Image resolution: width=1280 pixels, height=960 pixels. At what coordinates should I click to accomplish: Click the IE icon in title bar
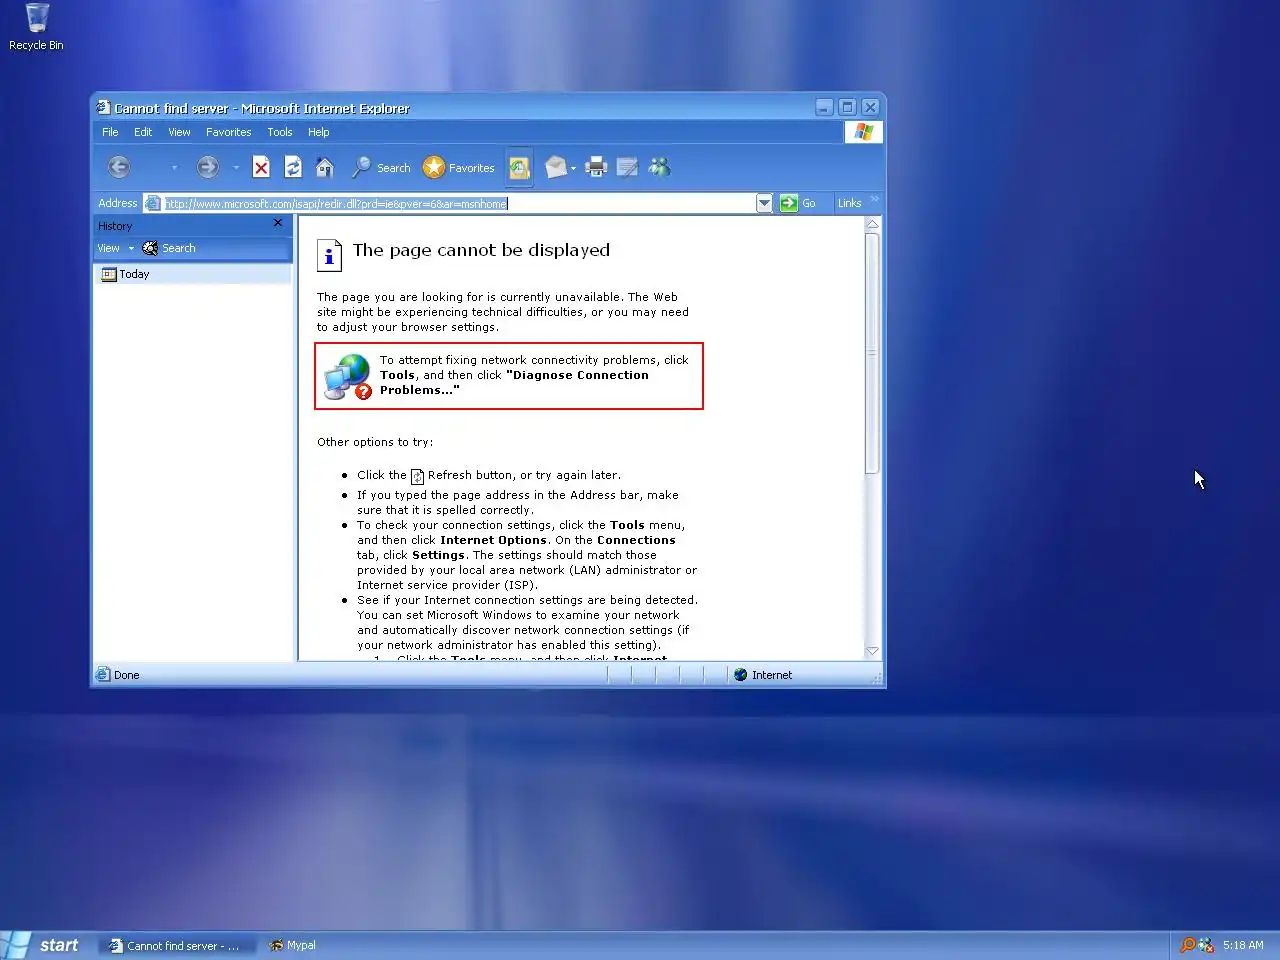point(103,107)
